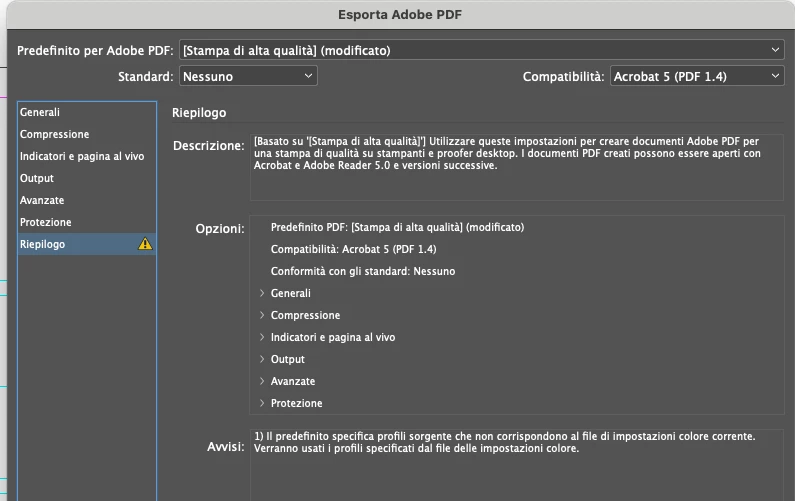This screenshot has height=501, width=795.
Task: Open the Compatibilità dropdown Acrobat 5
Action: click(697, 77)
